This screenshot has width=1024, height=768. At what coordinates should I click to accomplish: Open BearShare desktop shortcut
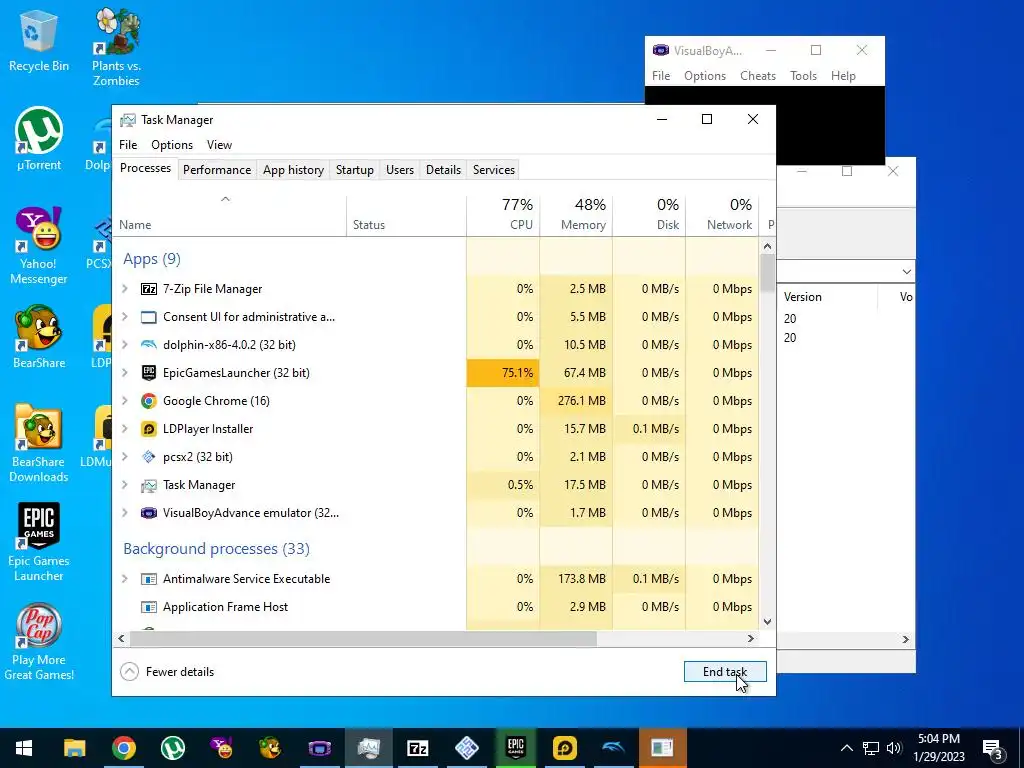[x=39, y=337]
